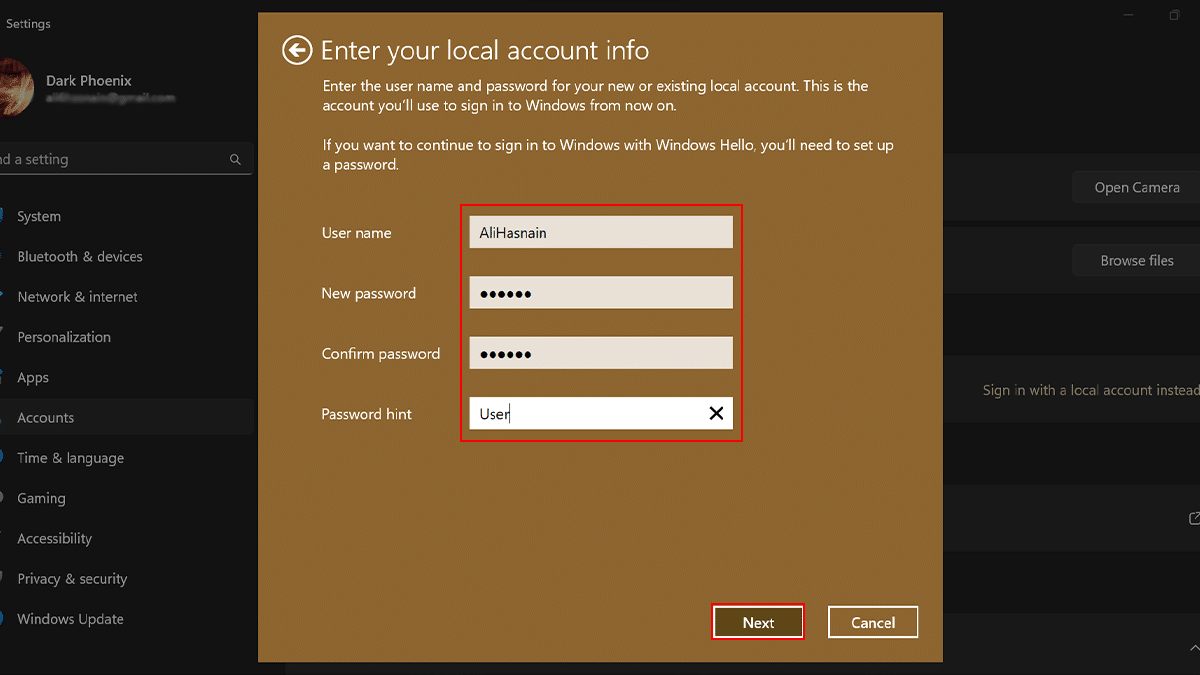
Task: Click Sign in with a local account instead
Action: click(1090, 390)
